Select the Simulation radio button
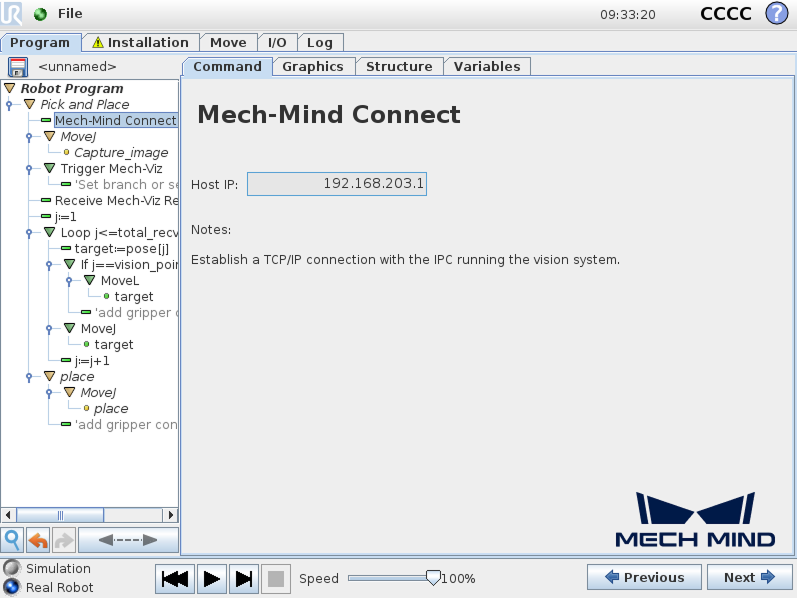The width and height of the screenshot is (797, 598). (12, 568)
